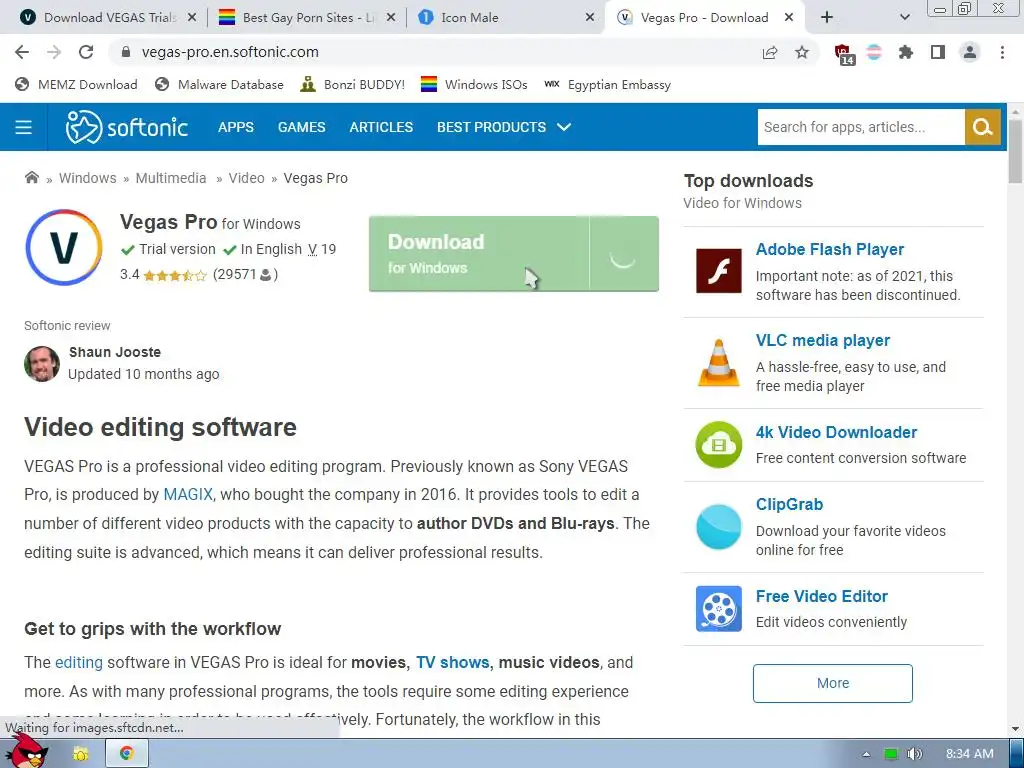Viewport: 1024px width, 768px height.
Task: Open the MAGIX link in the review
Action: (x=188, y=494)
